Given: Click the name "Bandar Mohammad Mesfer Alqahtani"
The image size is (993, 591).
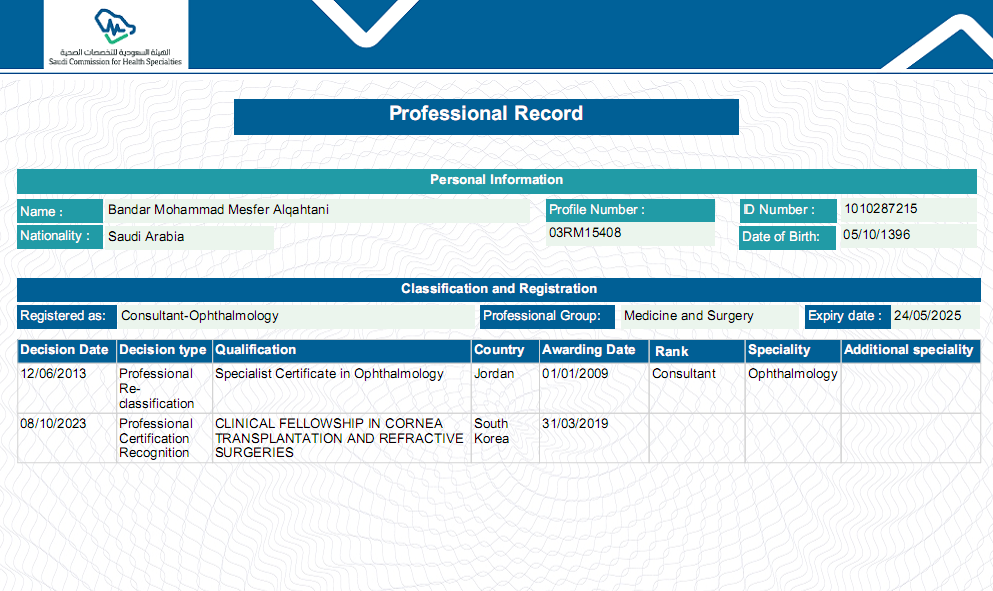Looking at the screenshot, I should (218, 210).
